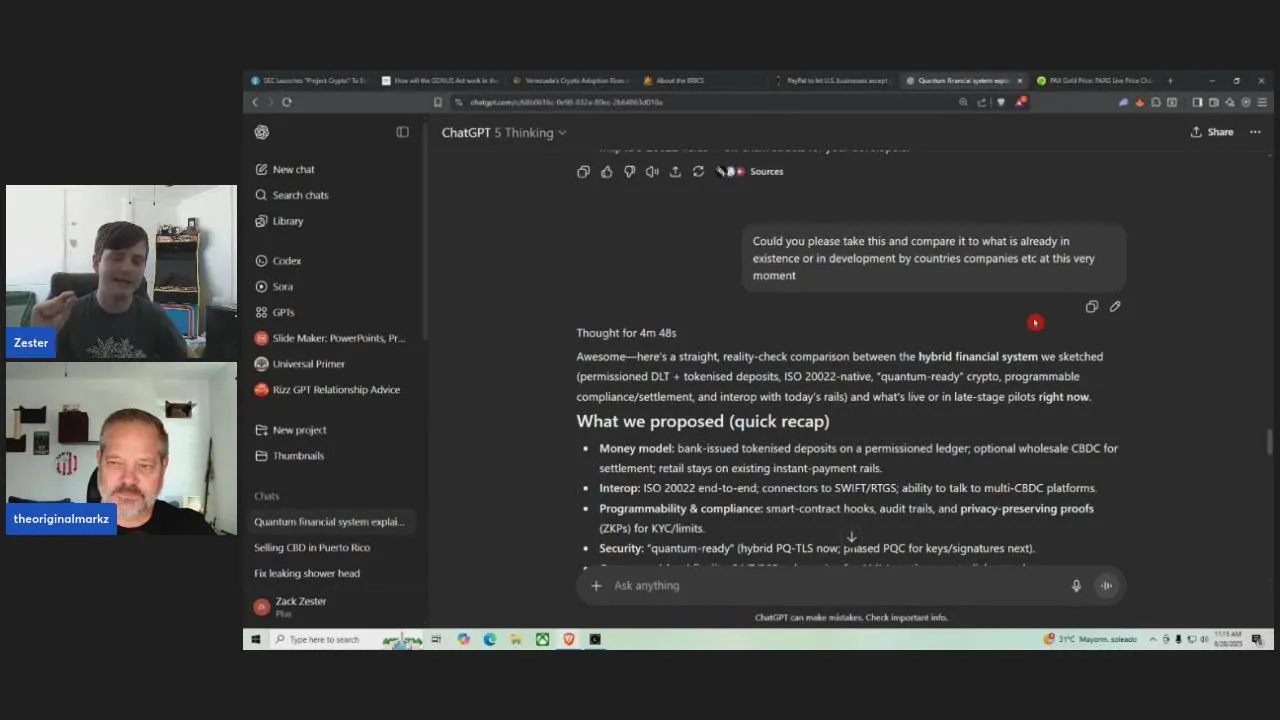Start a New chat

pyautogui.click(x=285, y=169)
